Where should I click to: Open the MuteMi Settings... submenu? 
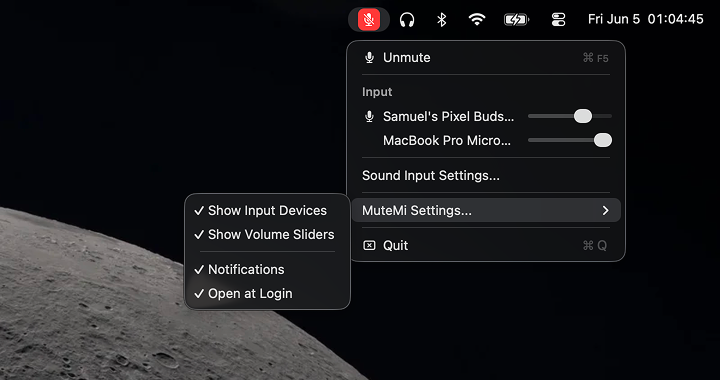click(x=486, y=211)
